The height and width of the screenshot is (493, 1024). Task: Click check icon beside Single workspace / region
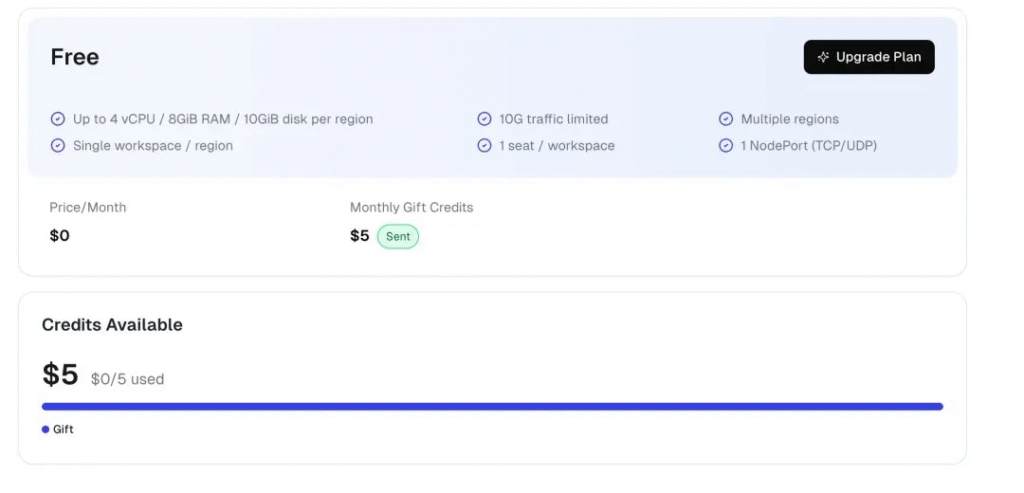pyautogui.click(x=58, y=146)
